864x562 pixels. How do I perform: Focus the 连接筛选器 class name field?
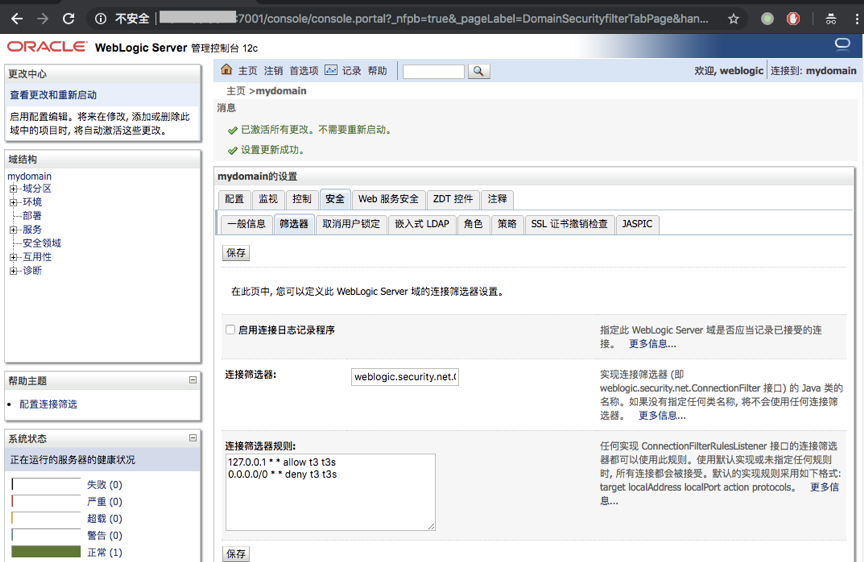[405, 377]
